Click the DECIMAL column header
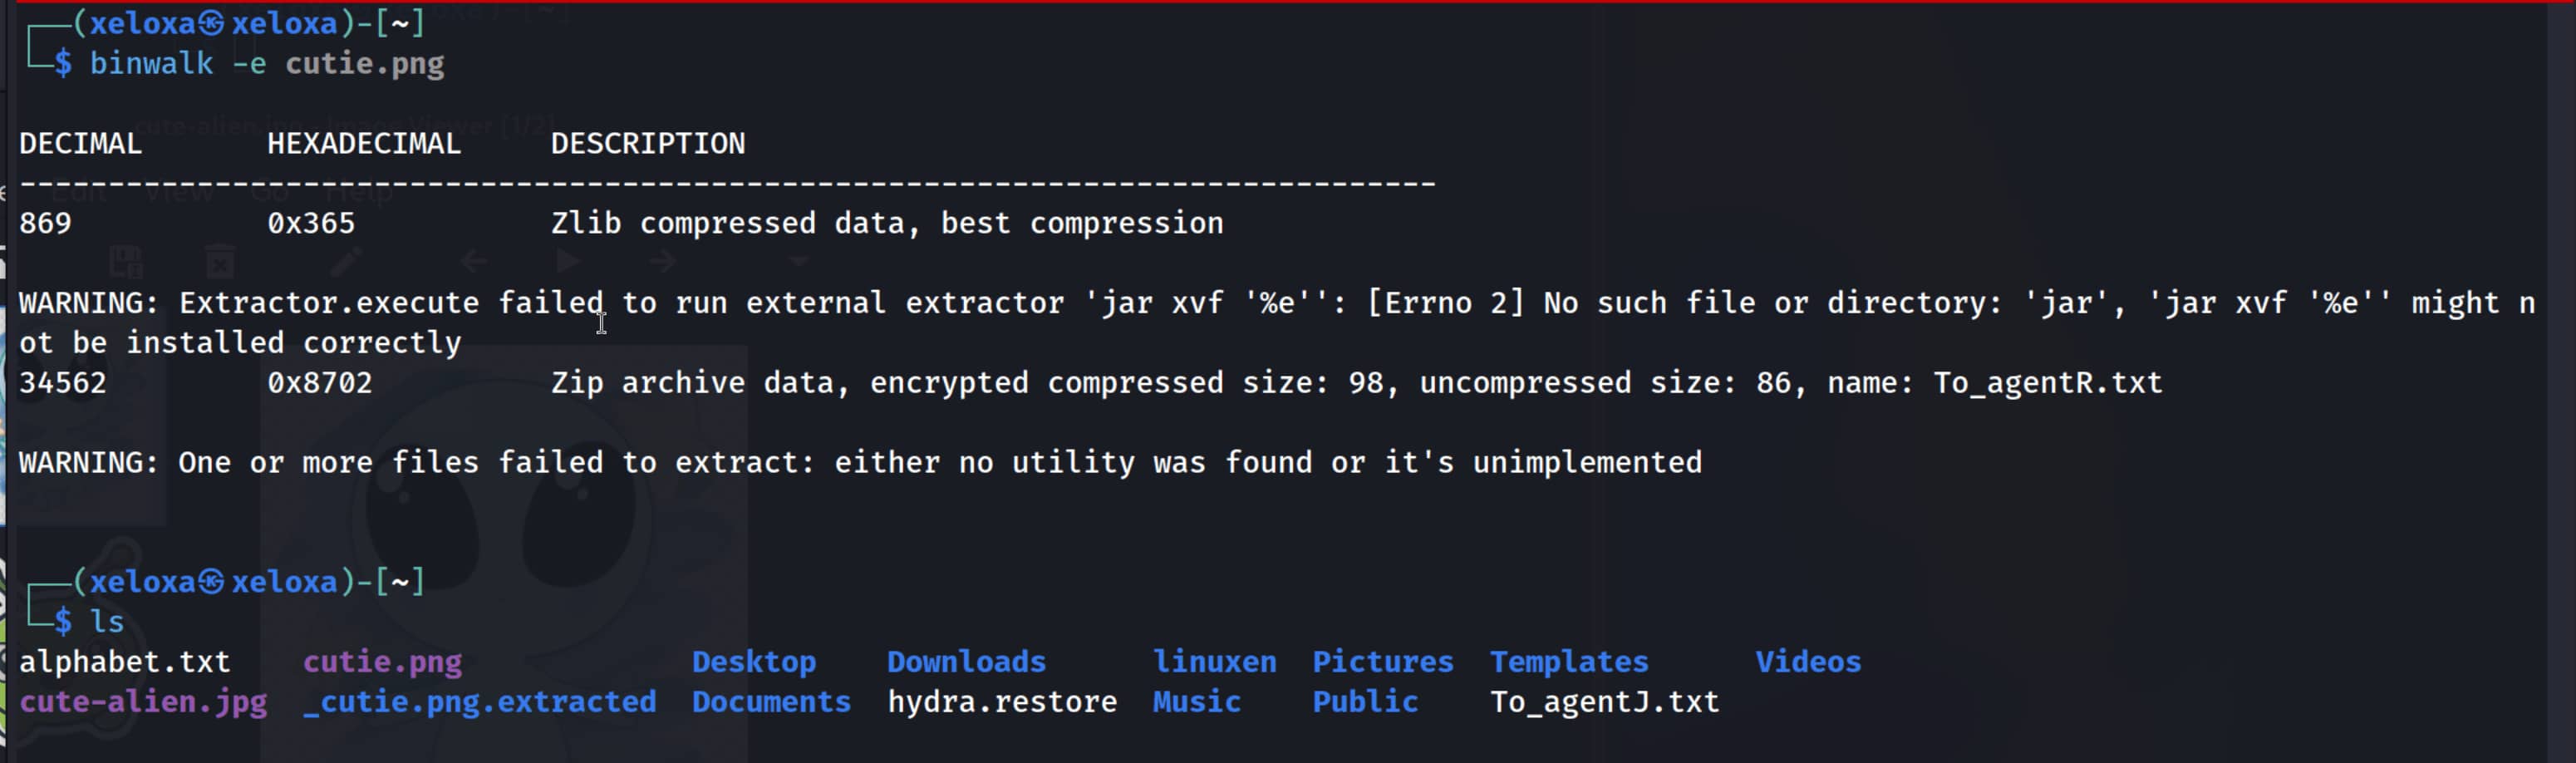The image size is (2576, 763). tap(81, 144)
